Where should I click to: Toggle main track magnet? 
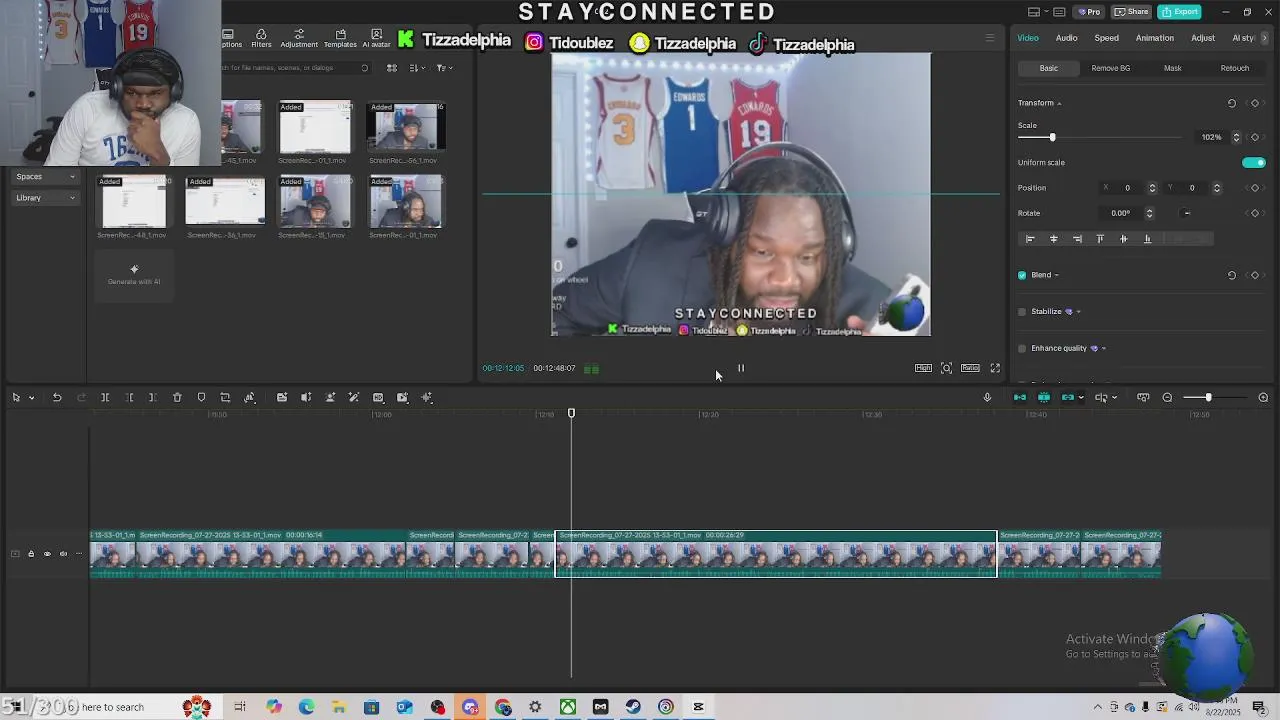[x=1020, y=398]
